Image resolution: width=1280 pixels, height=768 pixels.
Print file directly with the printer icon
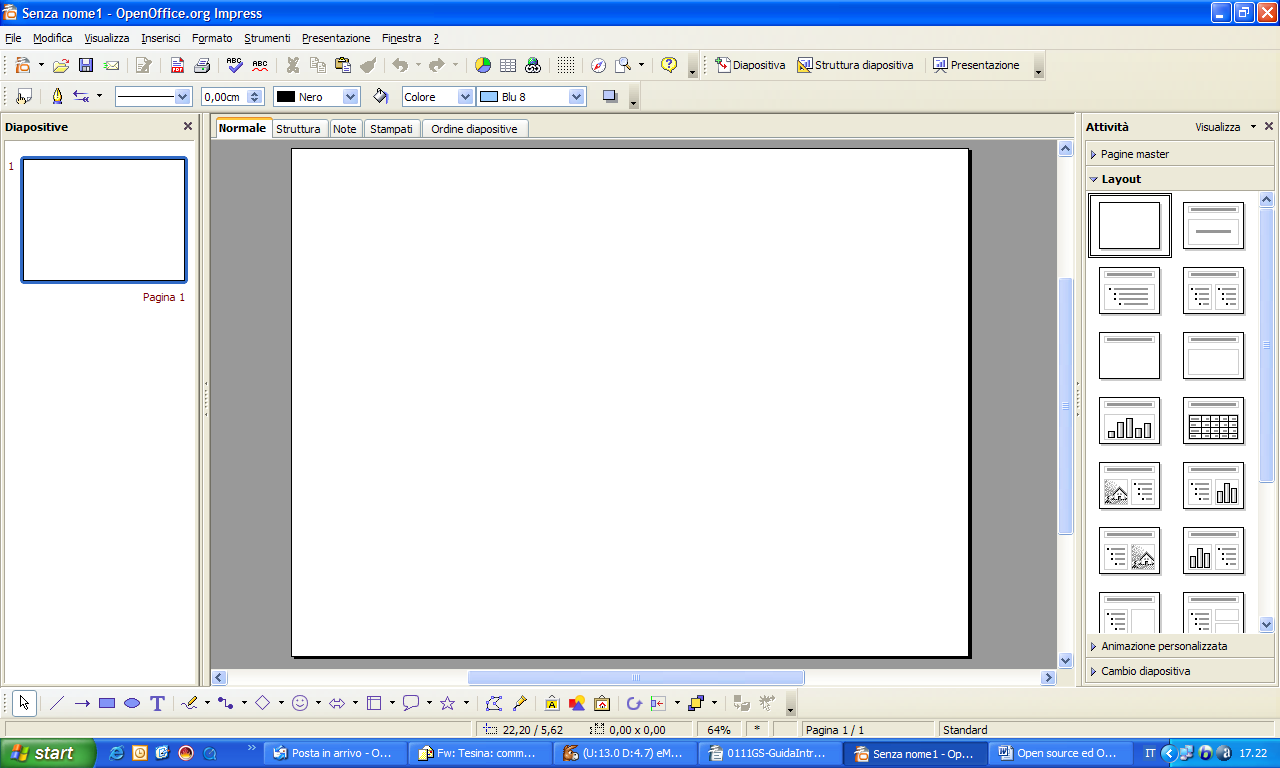(202, 65)
